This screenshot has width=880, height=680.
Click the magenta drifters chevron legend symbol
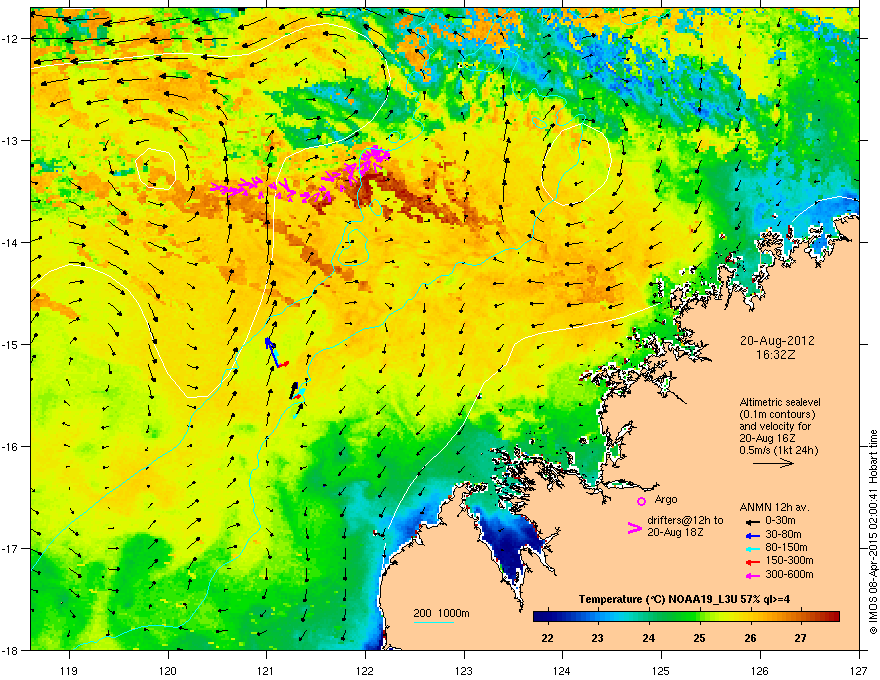[635, 527]
